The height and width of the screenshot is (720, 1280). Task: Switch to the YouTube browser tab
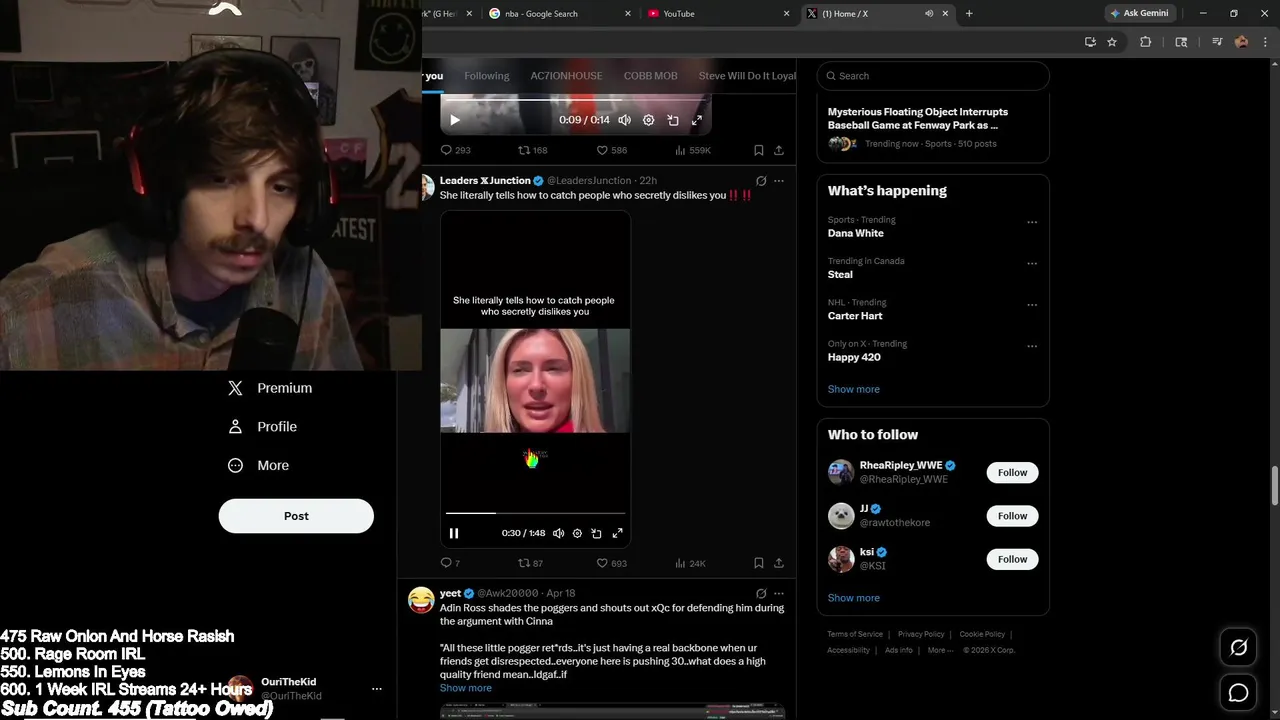pos(716,13)
